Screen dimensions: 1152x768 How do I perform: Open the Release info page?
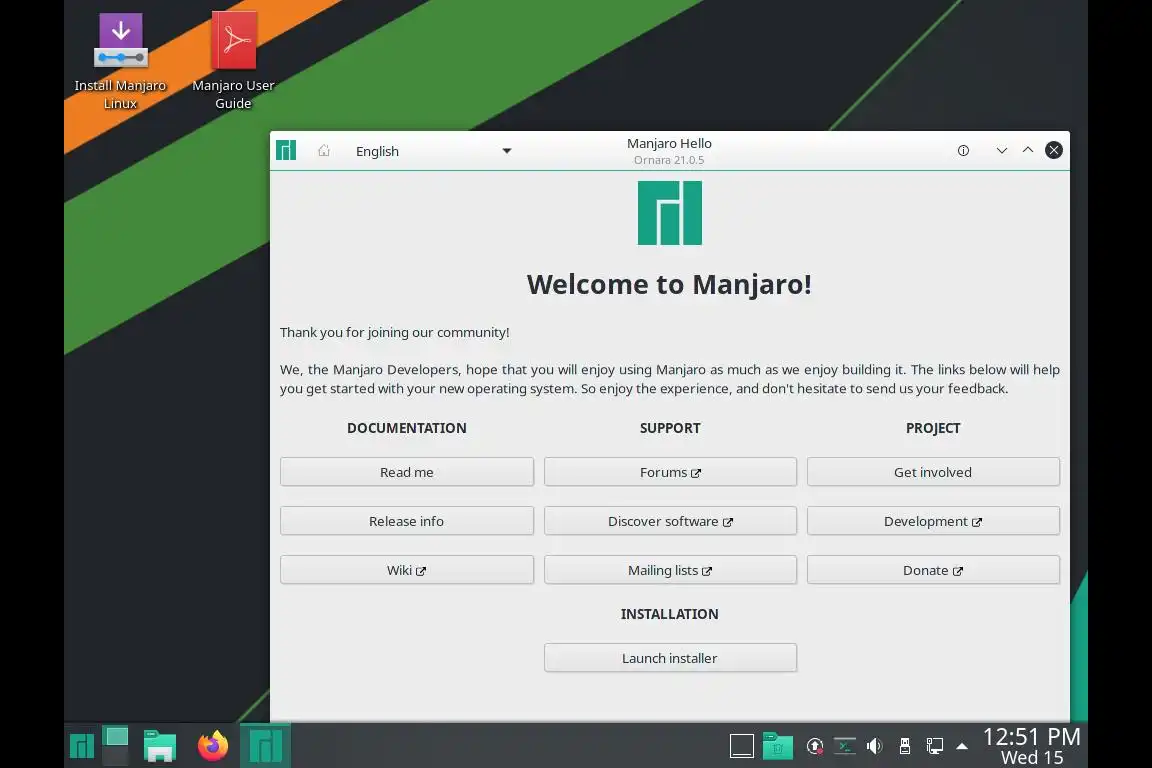click(406, 521)
